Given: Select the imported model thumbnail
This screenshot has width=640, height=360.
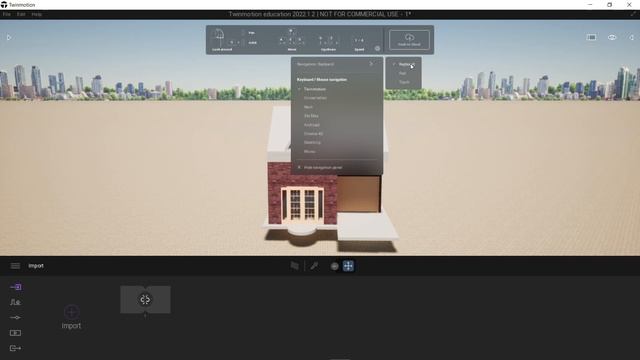Looking at the screenshot, I should [145, 300].
